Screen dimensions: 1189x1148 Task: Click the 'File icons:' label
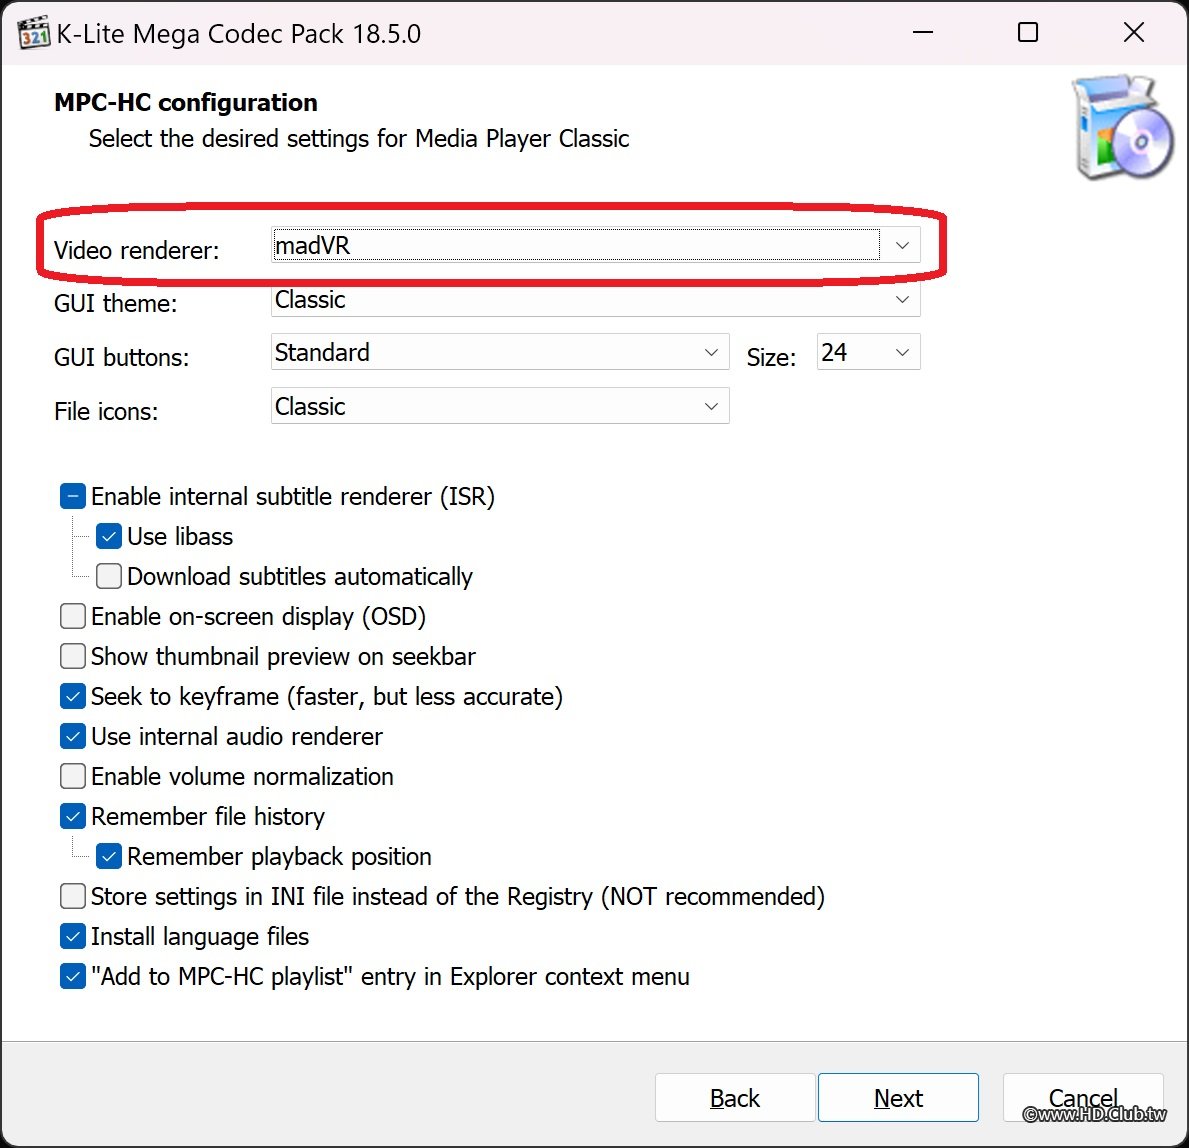(x=106, y=412)
